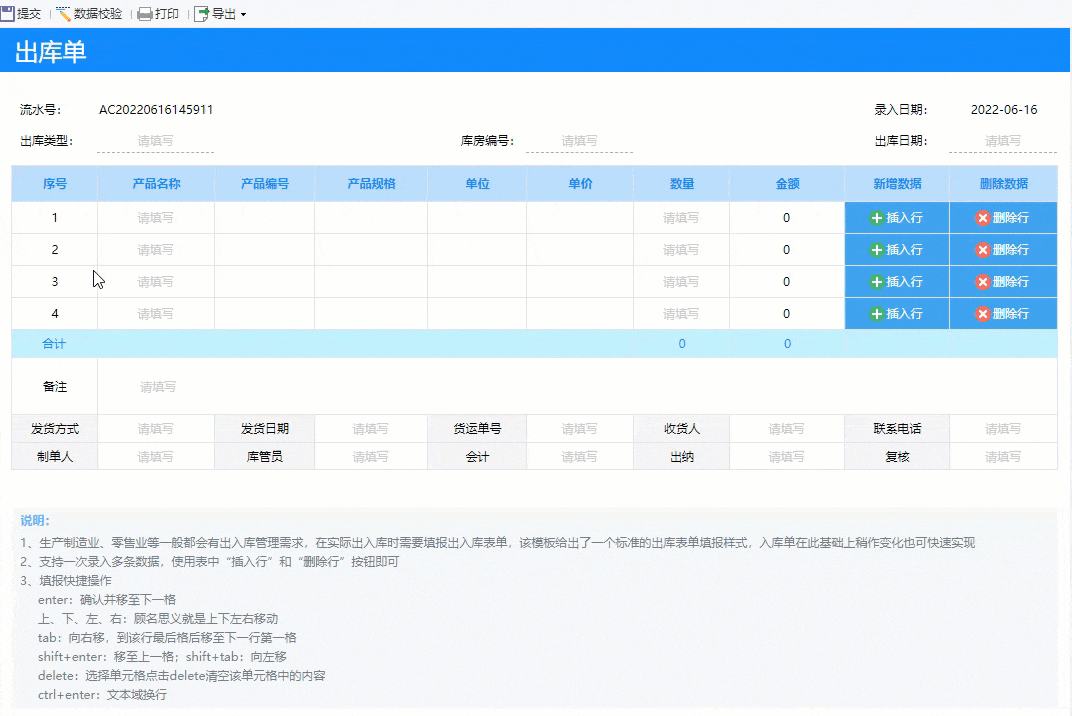Select product name cell in row 2
1072x716 pixels.
tap(156, 250)
